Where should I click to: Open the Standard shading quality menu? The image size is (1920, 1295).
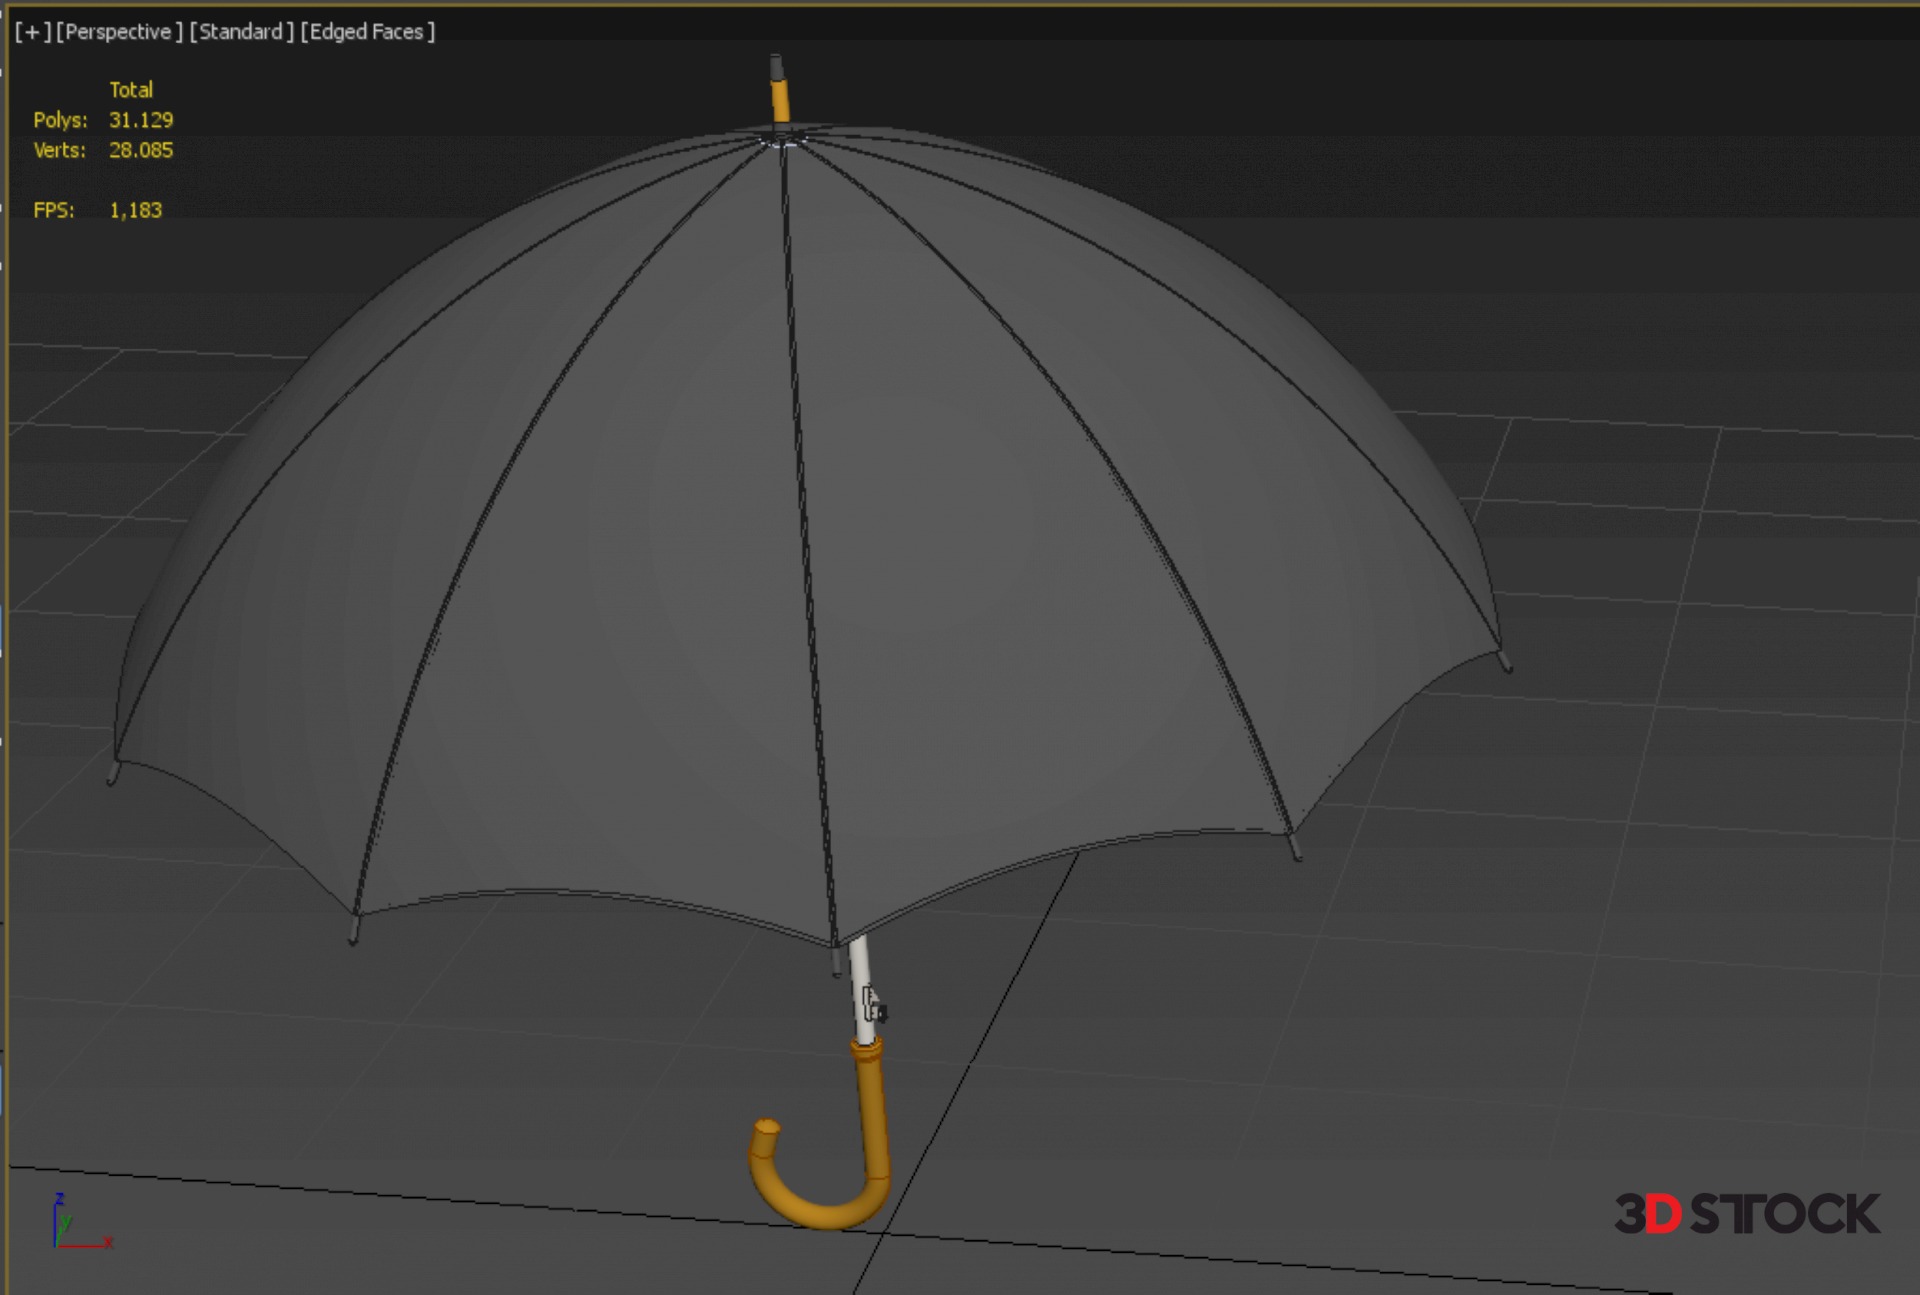(241, 32)
